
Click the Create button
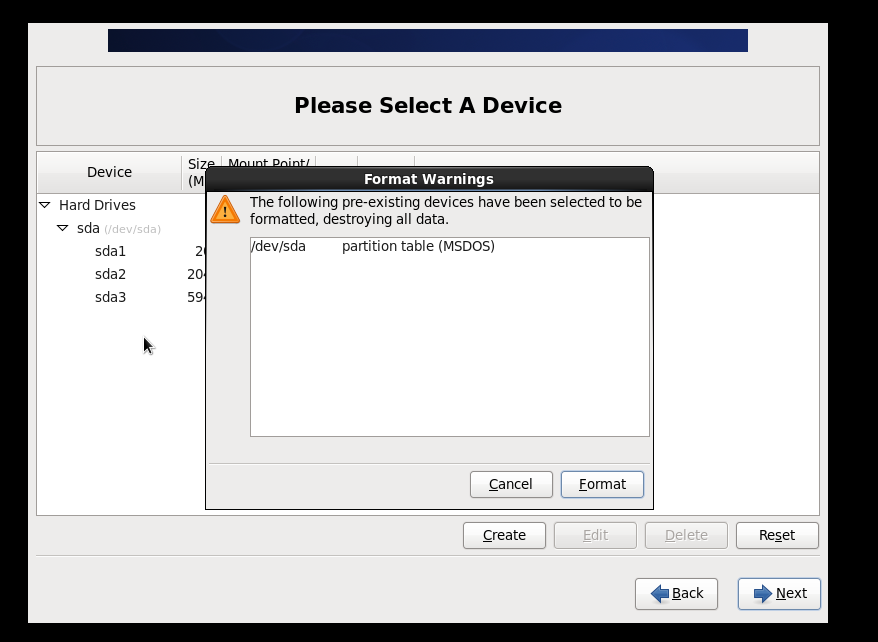(x=504, y=535)
